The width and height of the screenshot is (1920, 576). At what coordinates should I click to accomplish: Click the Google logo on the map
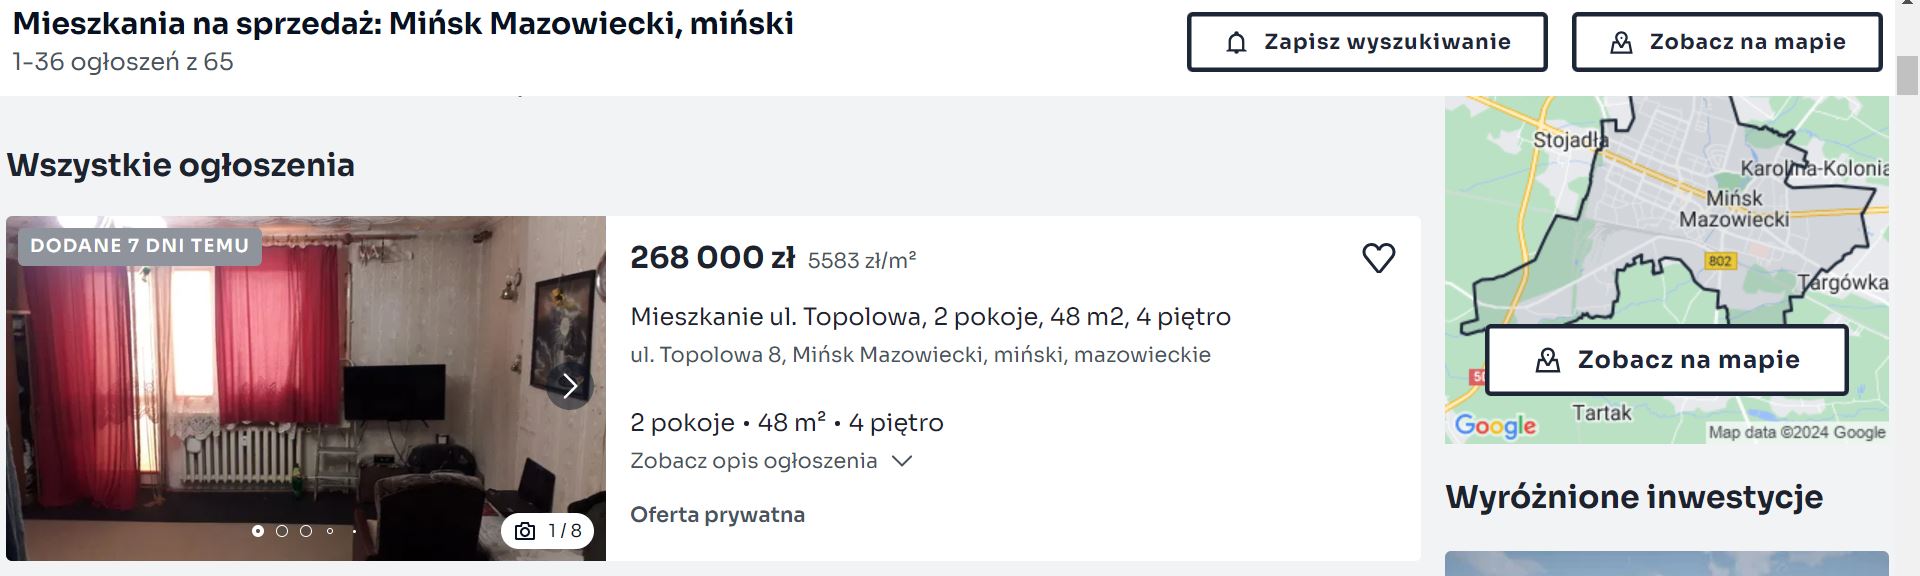point(1495,426)
